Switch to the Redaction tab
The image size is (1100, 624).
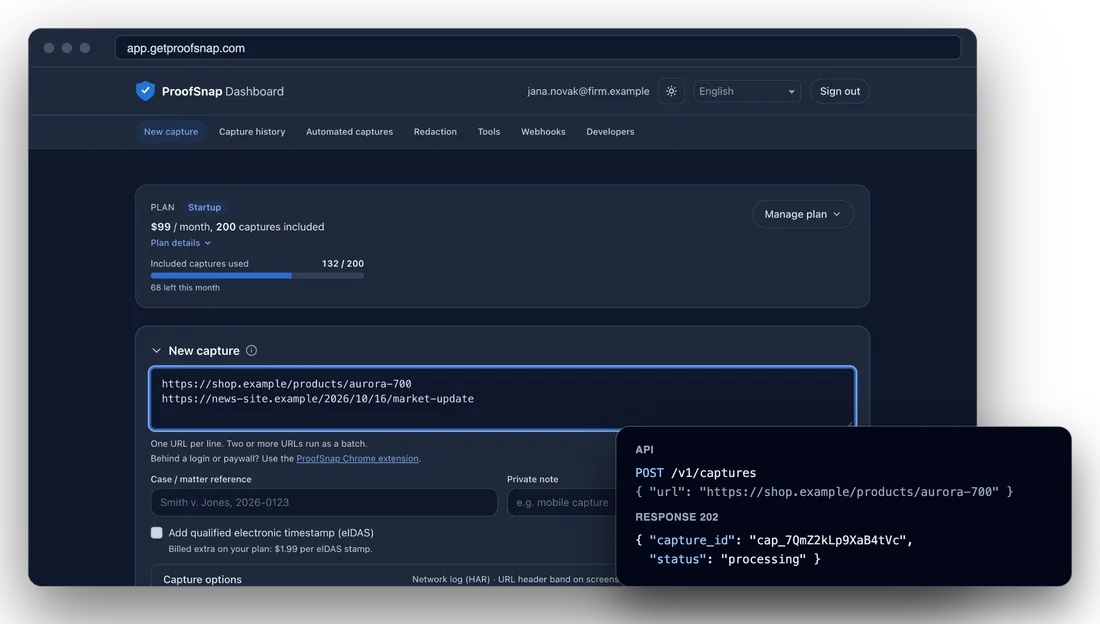[x=435, y=131]
